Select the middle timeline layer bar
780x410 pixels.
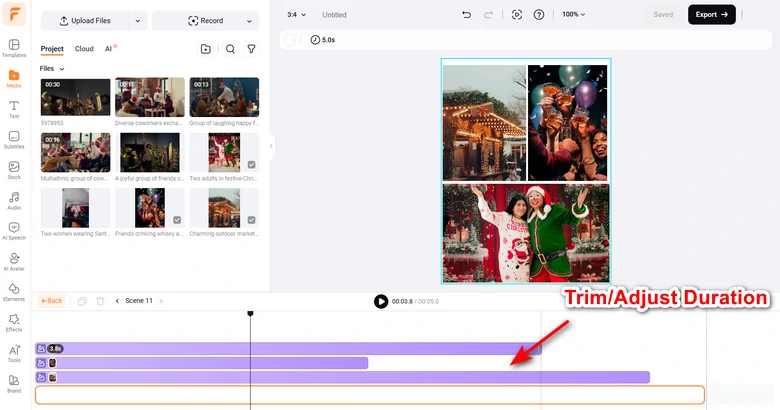click(201, 363)
